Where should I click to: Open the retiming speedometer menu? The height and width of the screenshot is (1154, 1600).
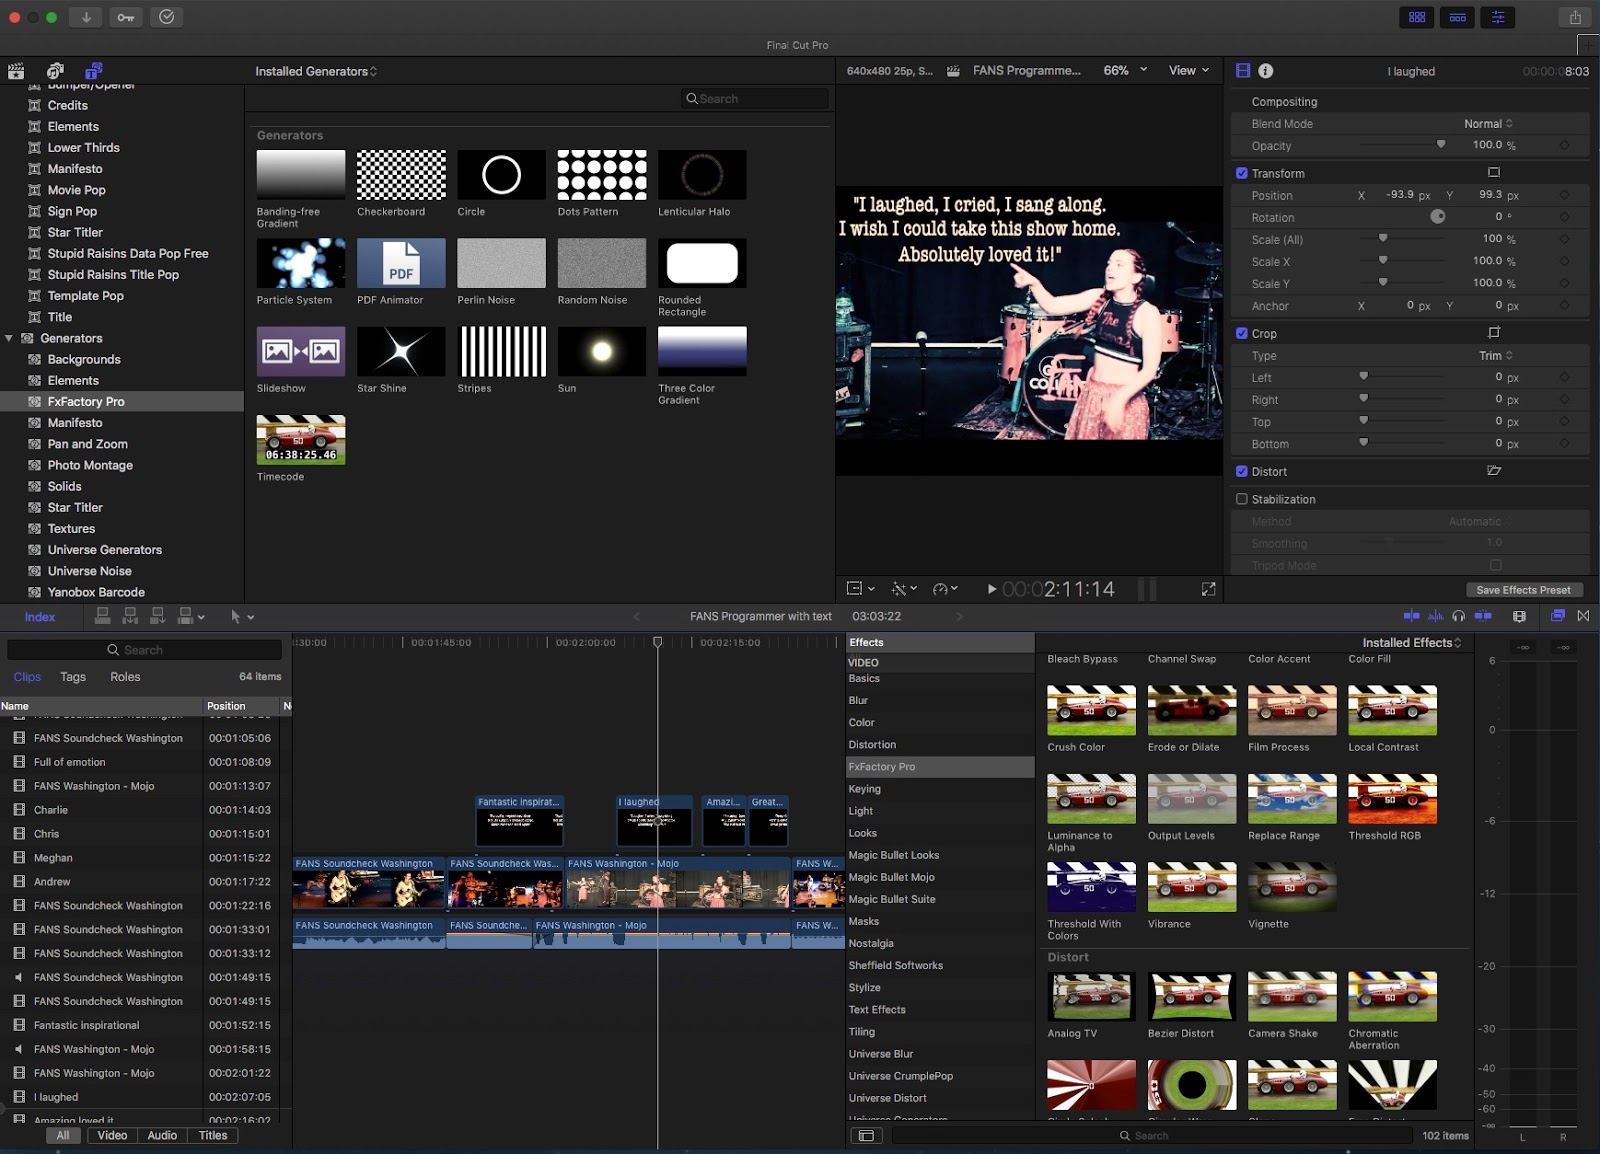(x=945, y=589)
